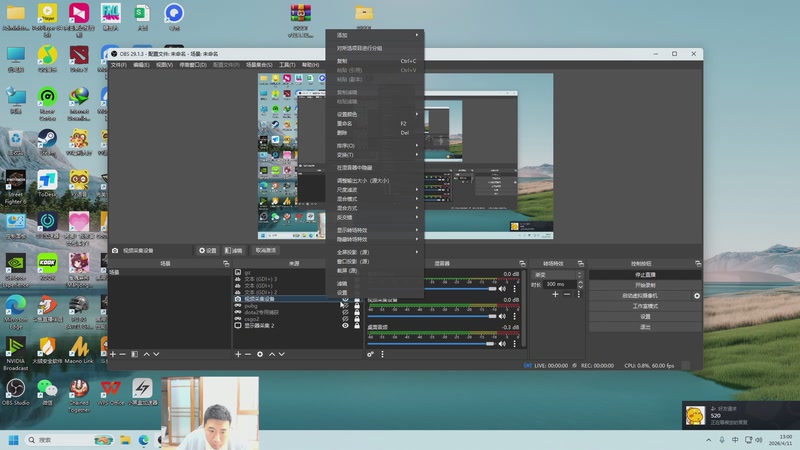Move source down arrow in Sources panel
The width and height of the screenshot is (800, 450).
pyautogui.click(x=282, y=354)
